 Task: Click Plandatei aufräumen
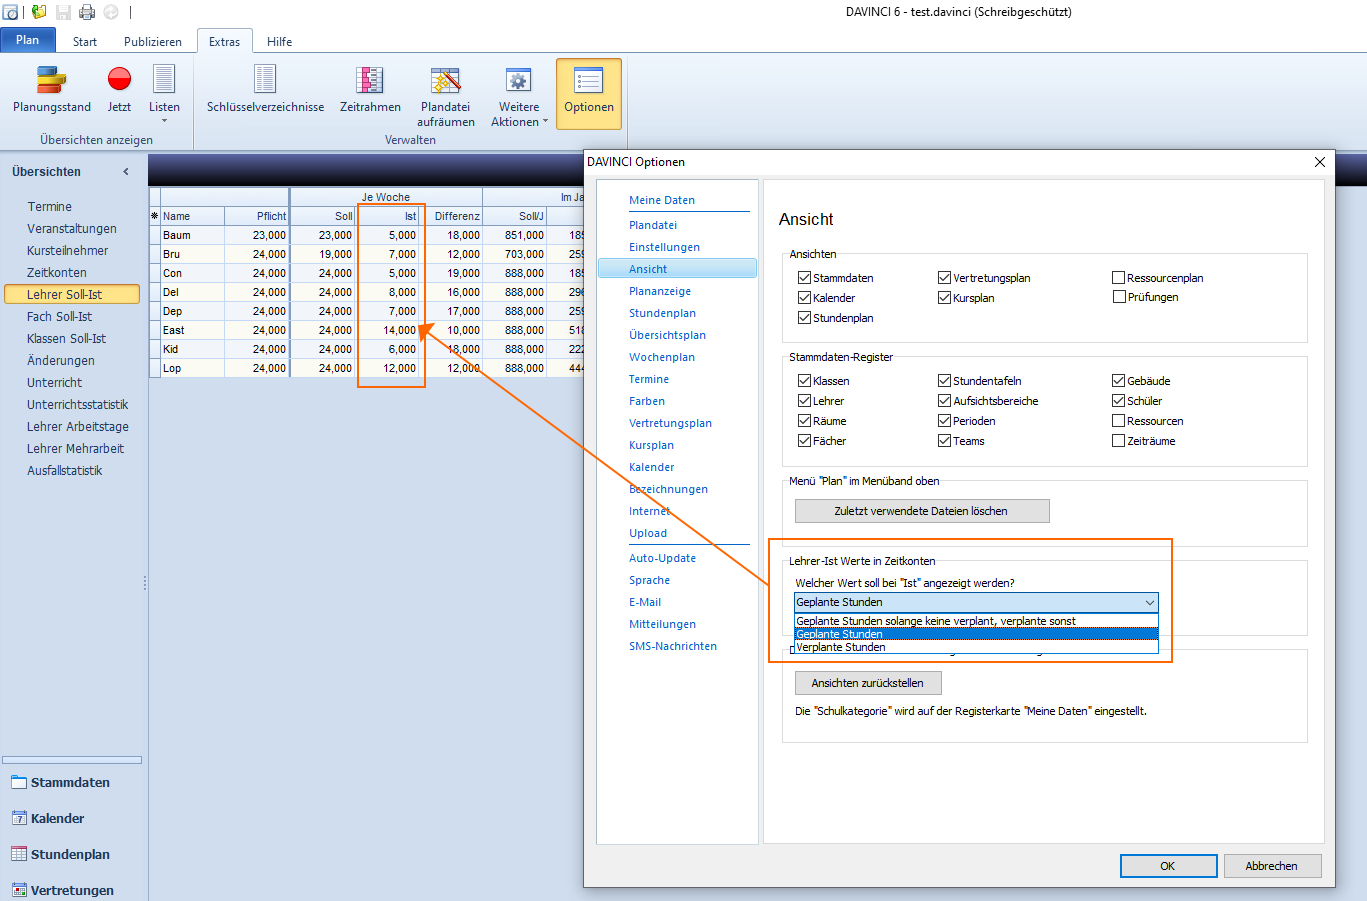(446, 96)
